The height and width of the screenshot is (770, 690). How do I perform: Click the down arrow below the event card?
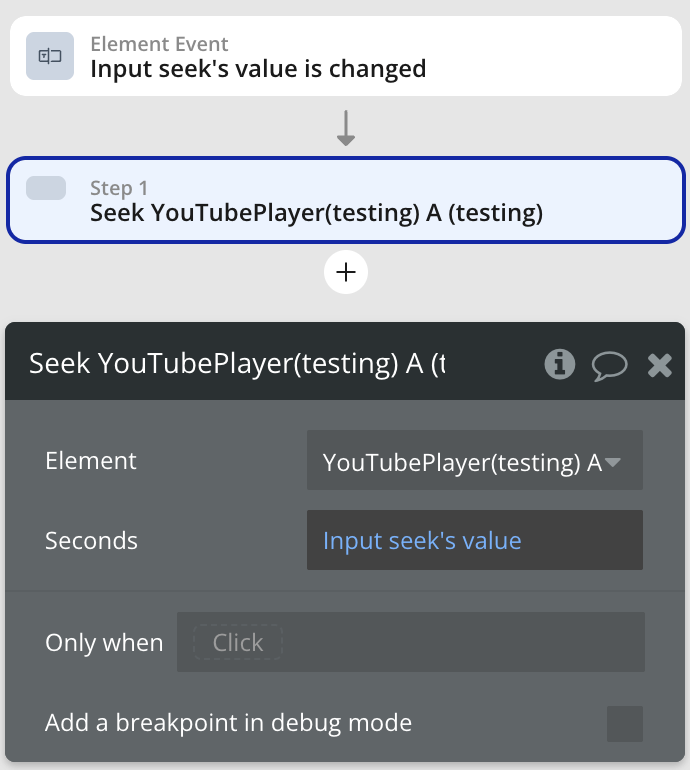[346, 129]
